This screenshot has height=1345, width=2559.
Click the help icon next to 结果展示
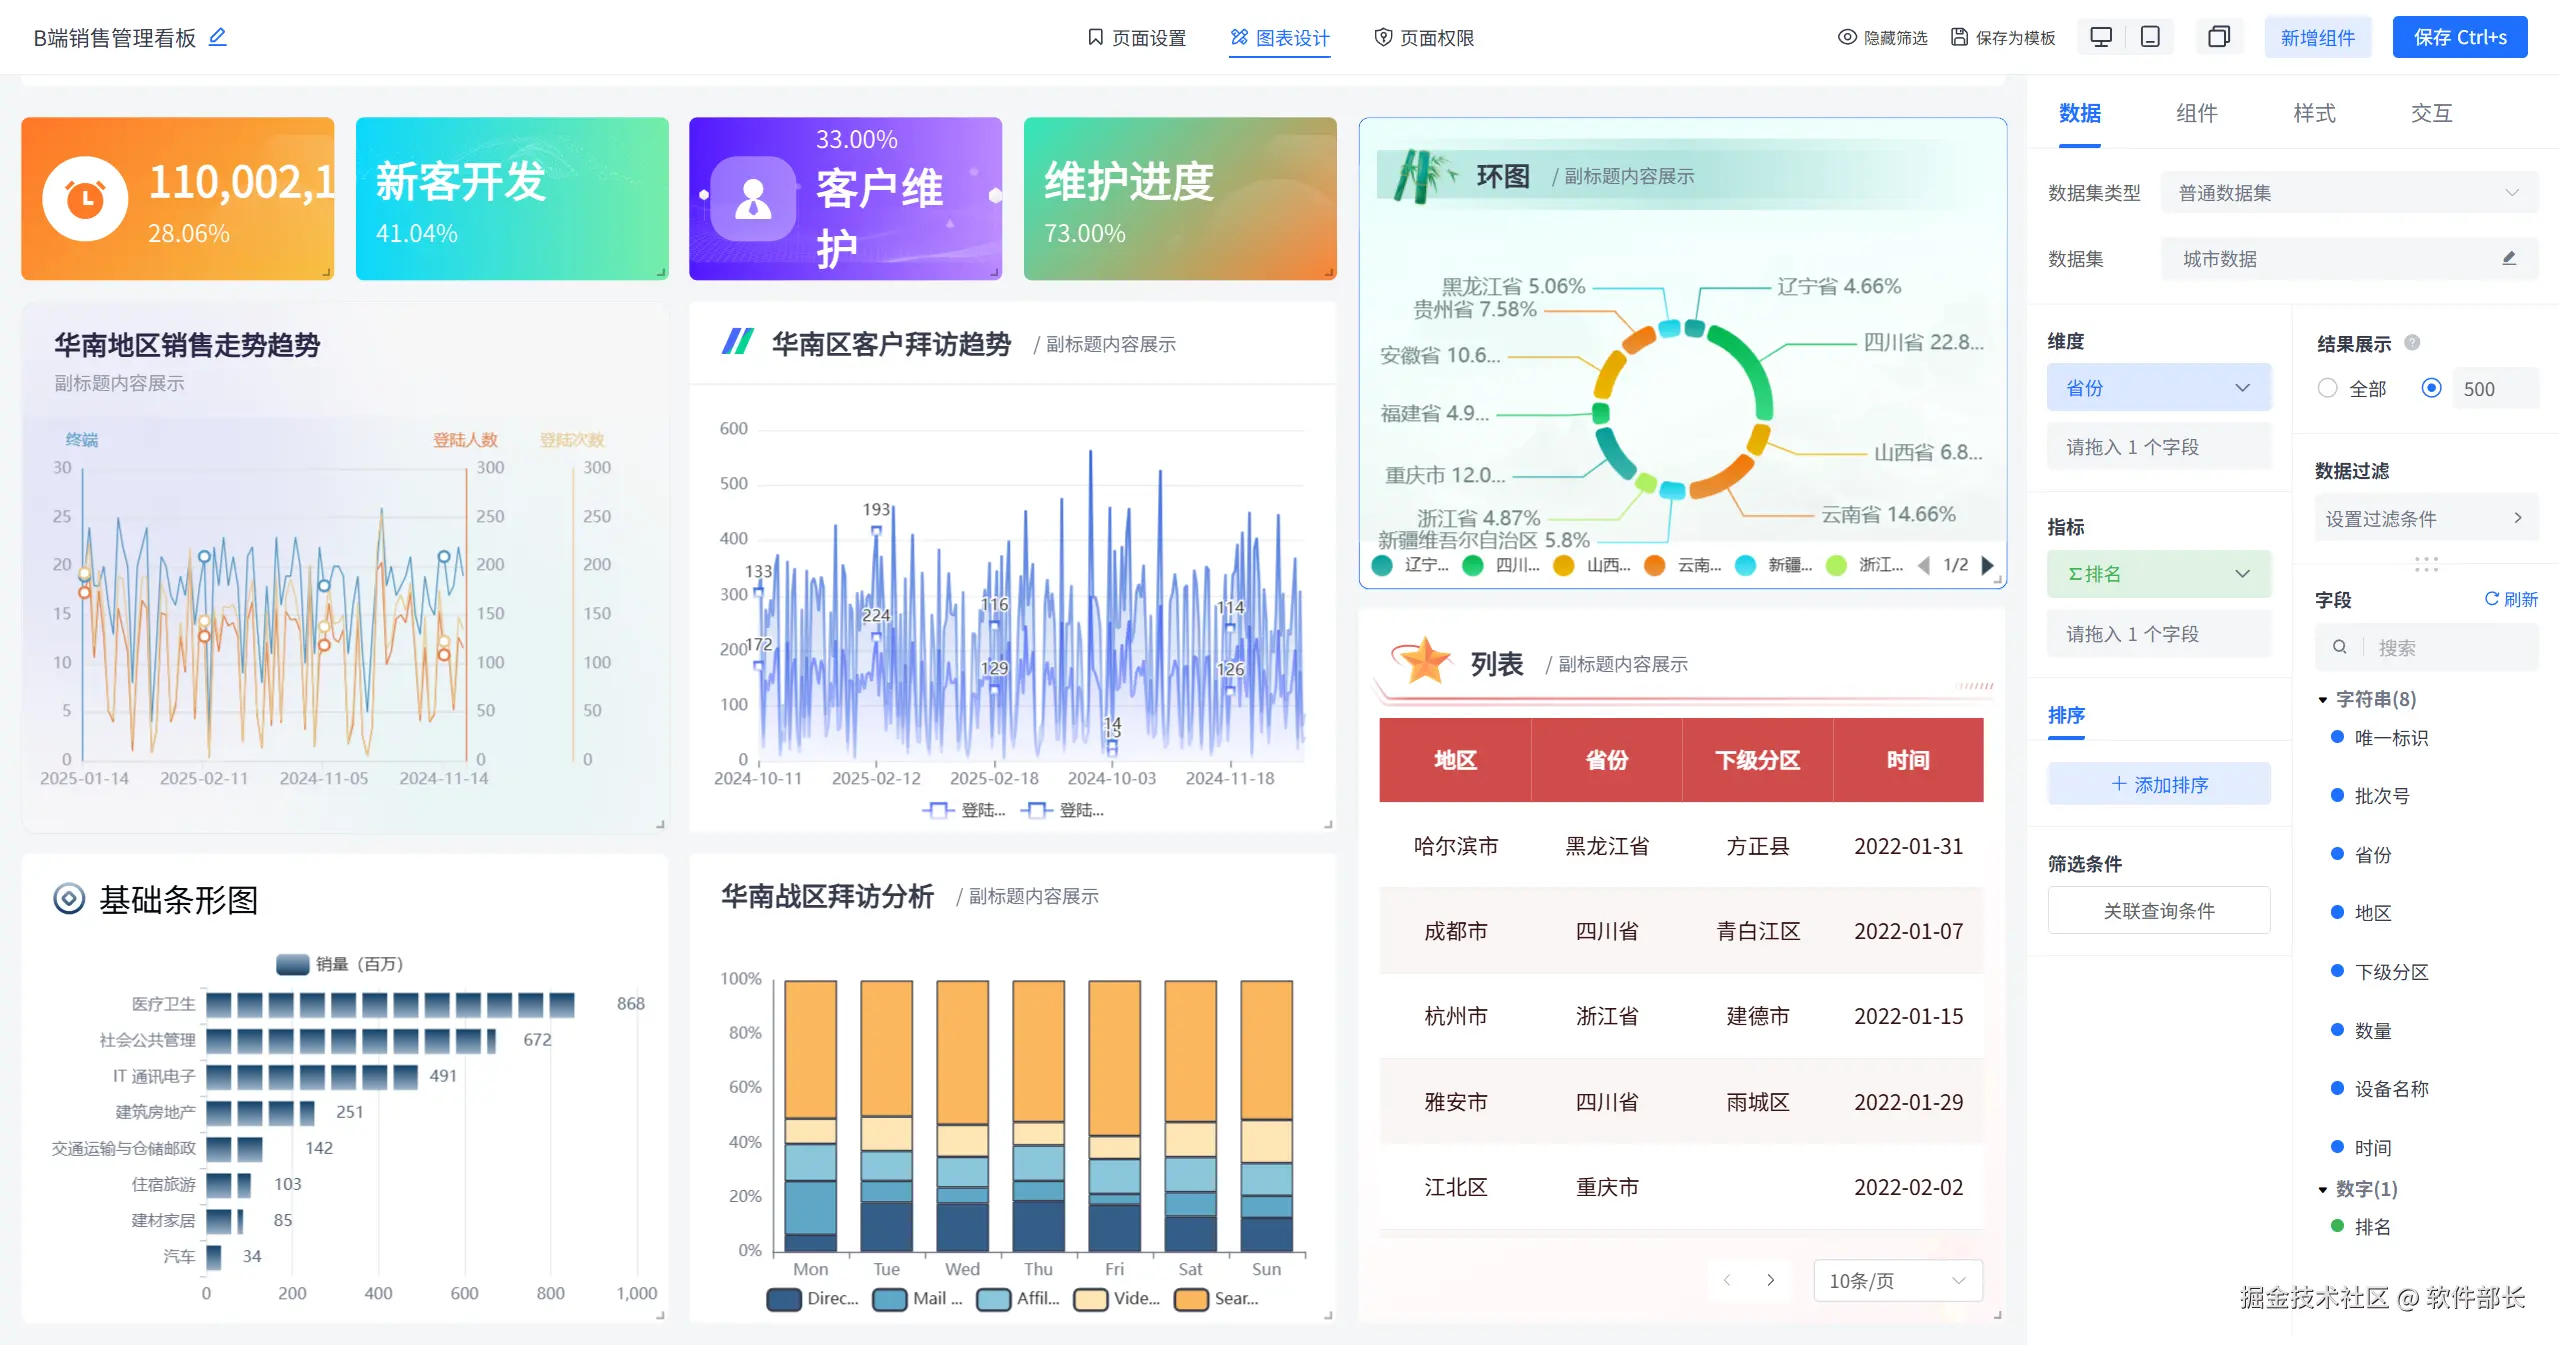coord(2412,343)
